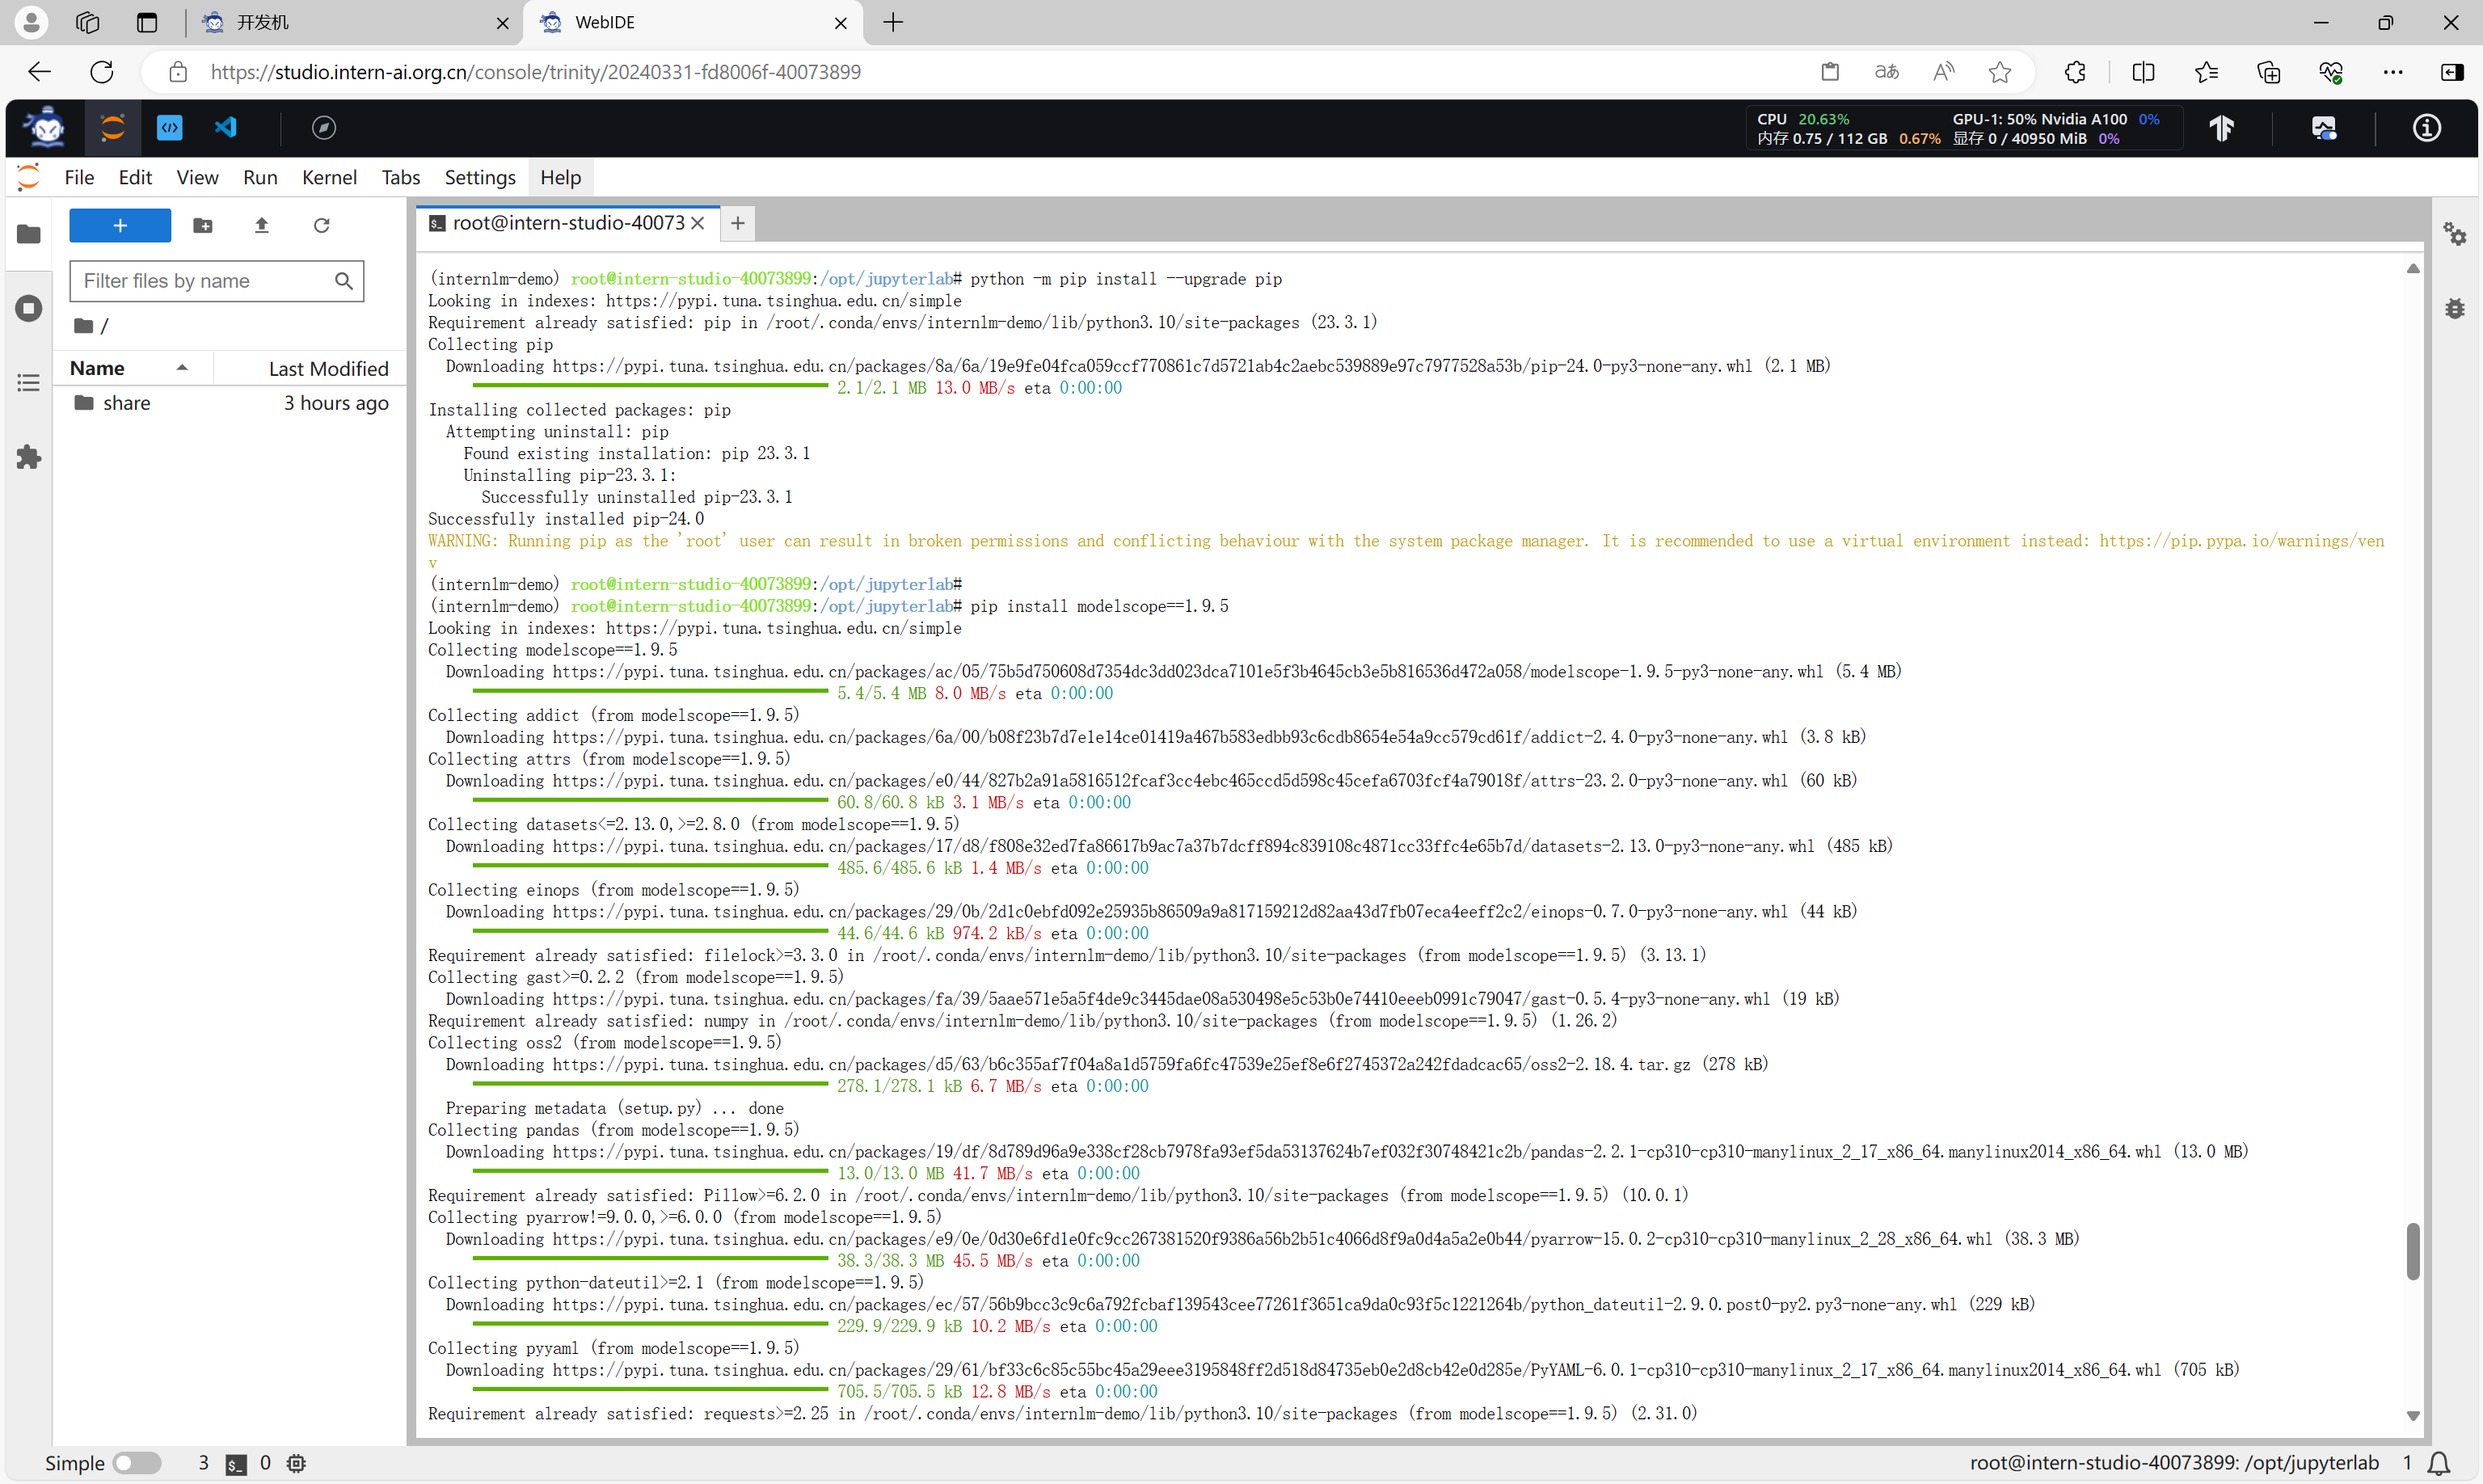
Task: Click the compass explore icon
Action: click(x=324, y=127)
